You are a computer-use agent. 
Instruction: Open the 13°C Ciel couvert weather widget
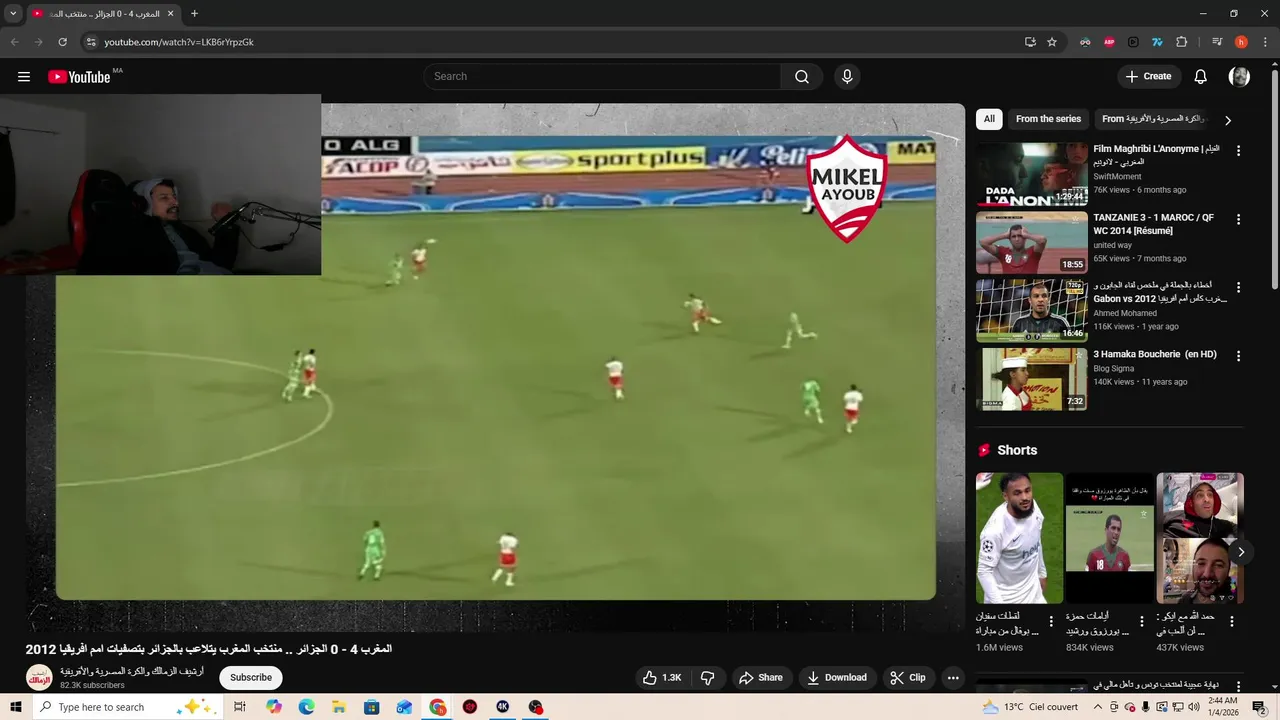point(1030,707)
